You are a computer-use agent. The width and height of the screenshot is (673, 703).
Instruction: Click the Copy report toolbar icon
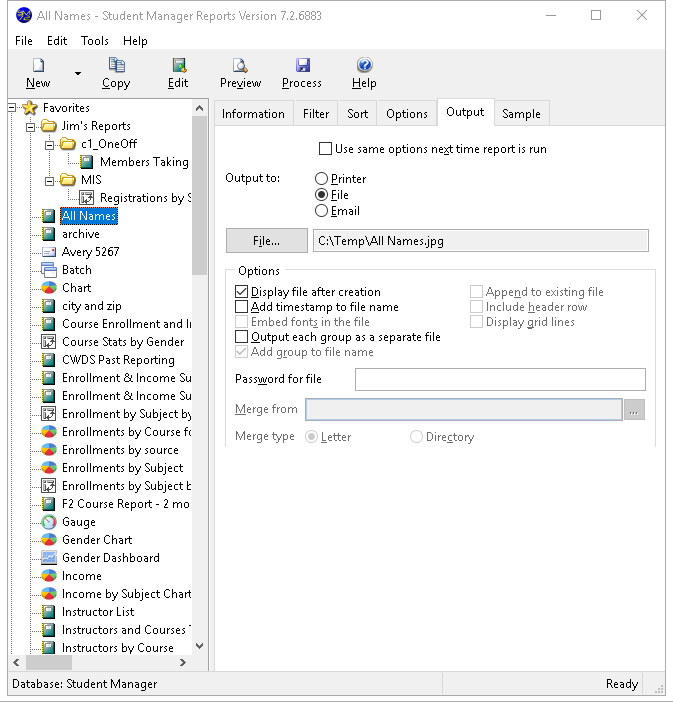117,65
